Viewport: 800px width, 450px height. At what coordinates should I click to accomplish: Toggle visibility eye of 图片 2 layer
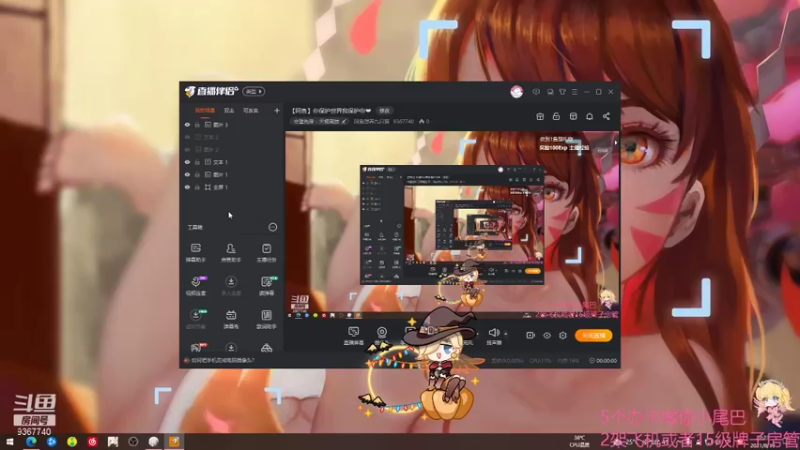187,150
